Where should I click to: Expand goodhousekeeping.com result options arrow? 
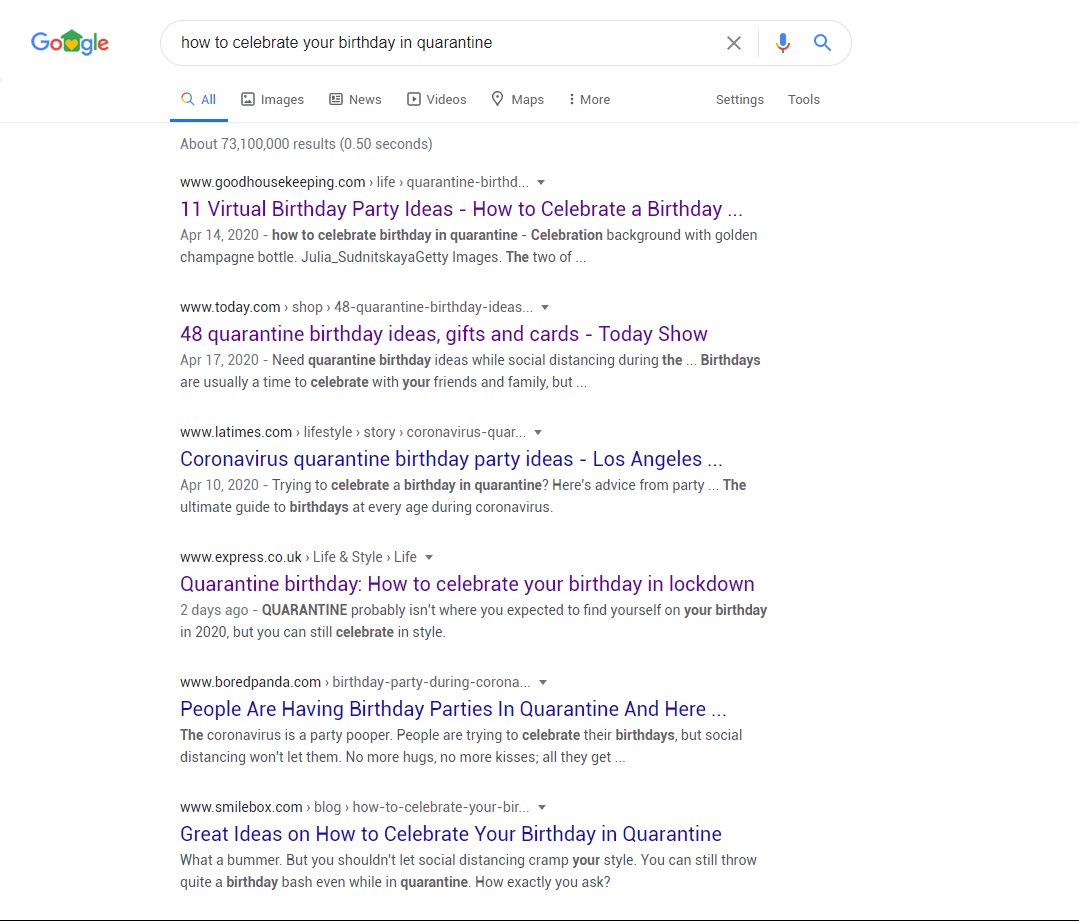(541, 182)
